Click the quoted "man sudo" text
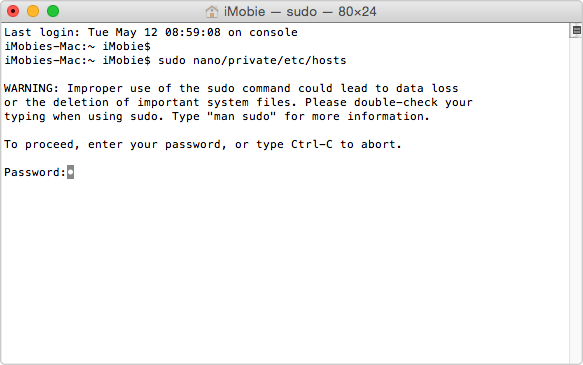This screenshot has width=583, height=365. tap(241, 116)
